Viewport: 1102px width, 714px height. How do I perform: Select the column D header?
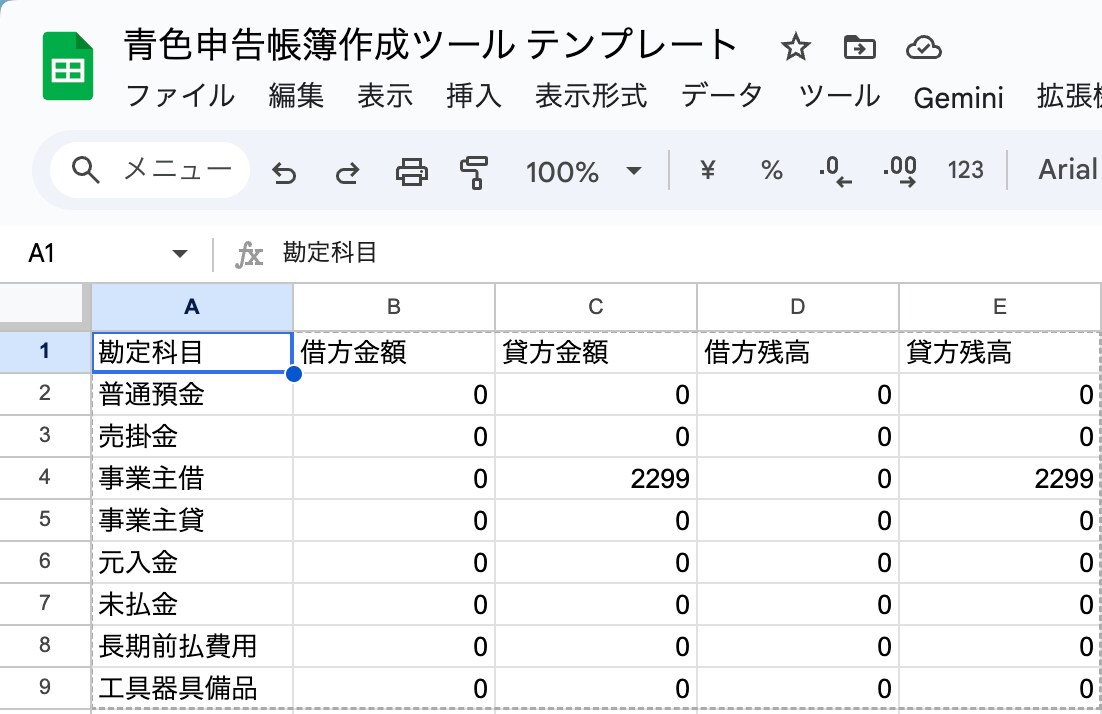[x=798, y=307]
